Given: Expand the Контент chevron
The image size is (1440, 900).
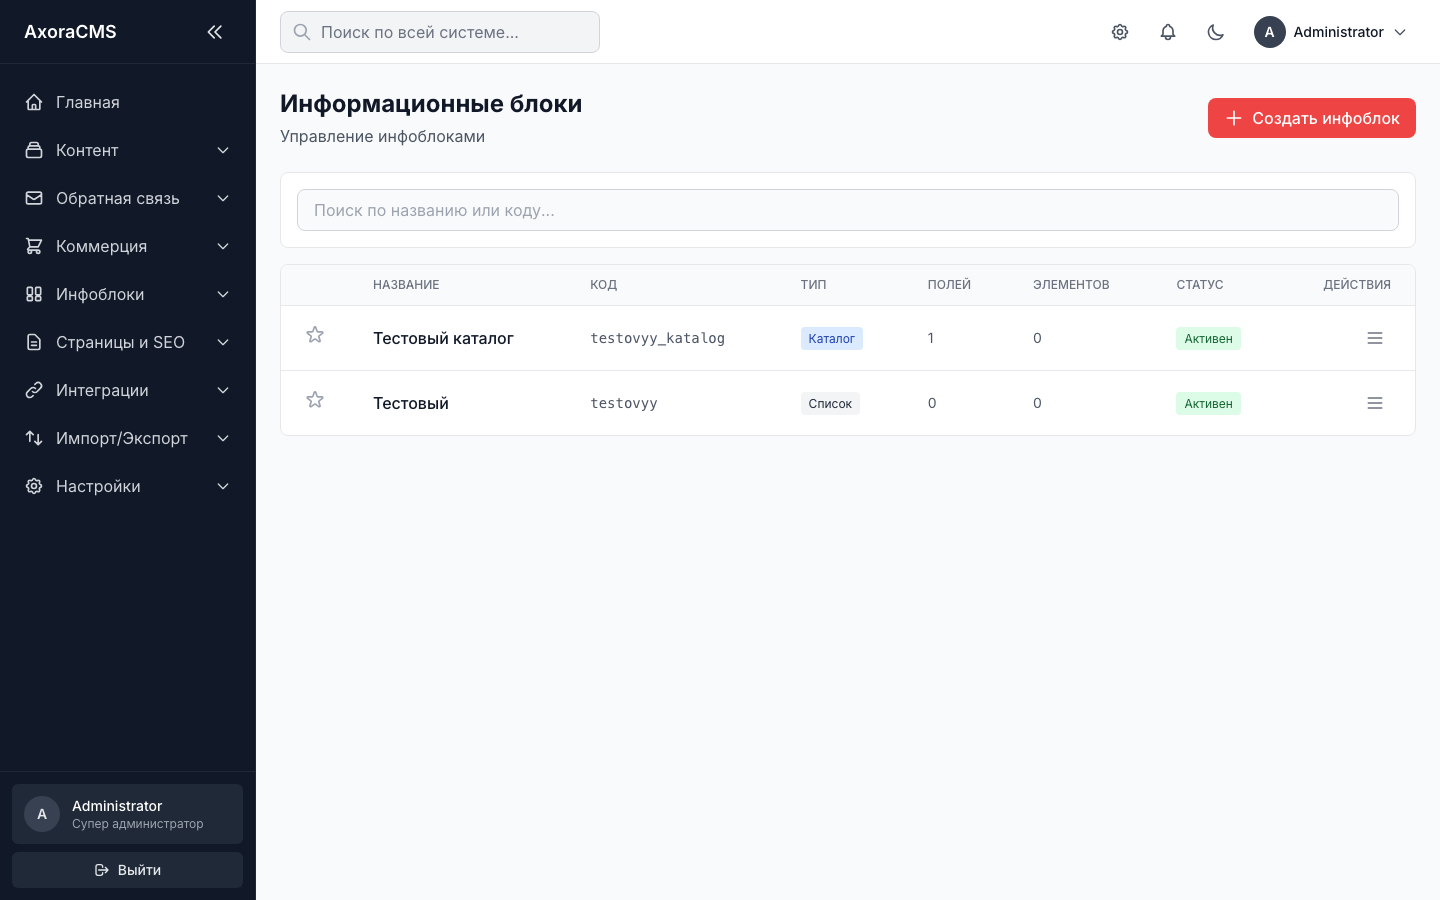Looking at the screenshot, I should pos(223,150).
